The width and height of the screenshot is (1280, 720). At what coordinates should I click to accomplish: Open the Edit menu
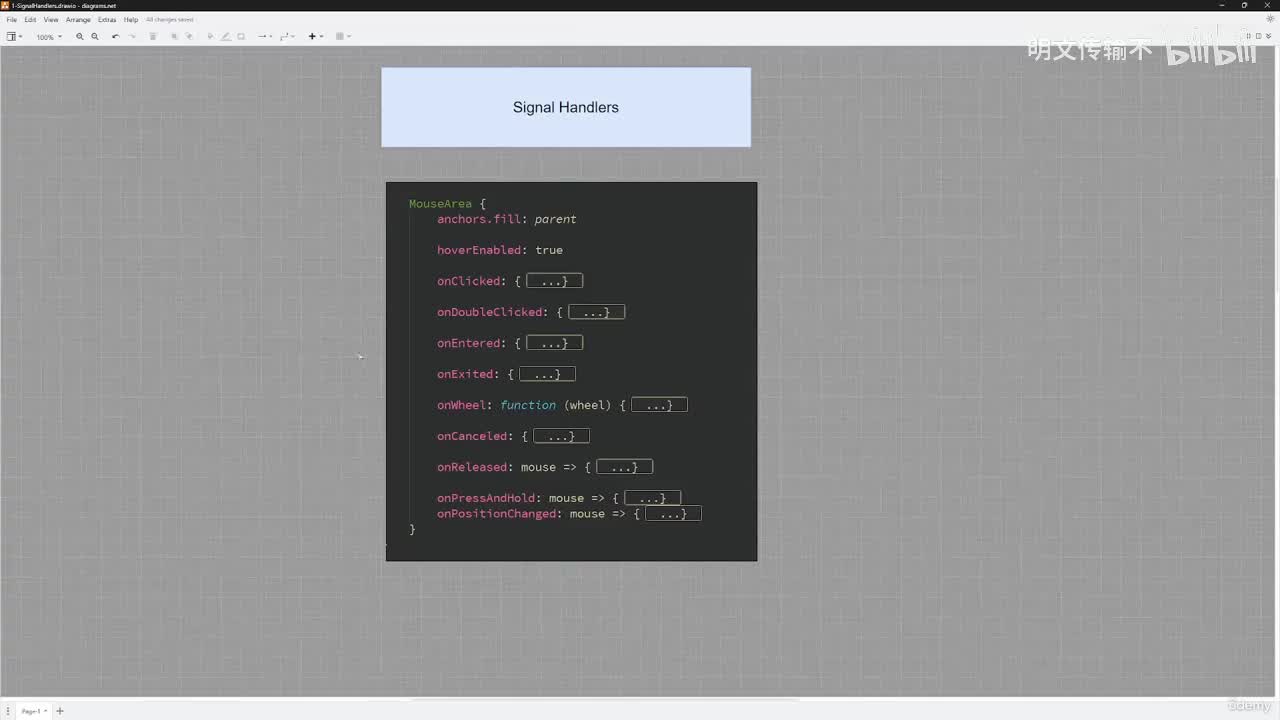click(x=30, y=20)
